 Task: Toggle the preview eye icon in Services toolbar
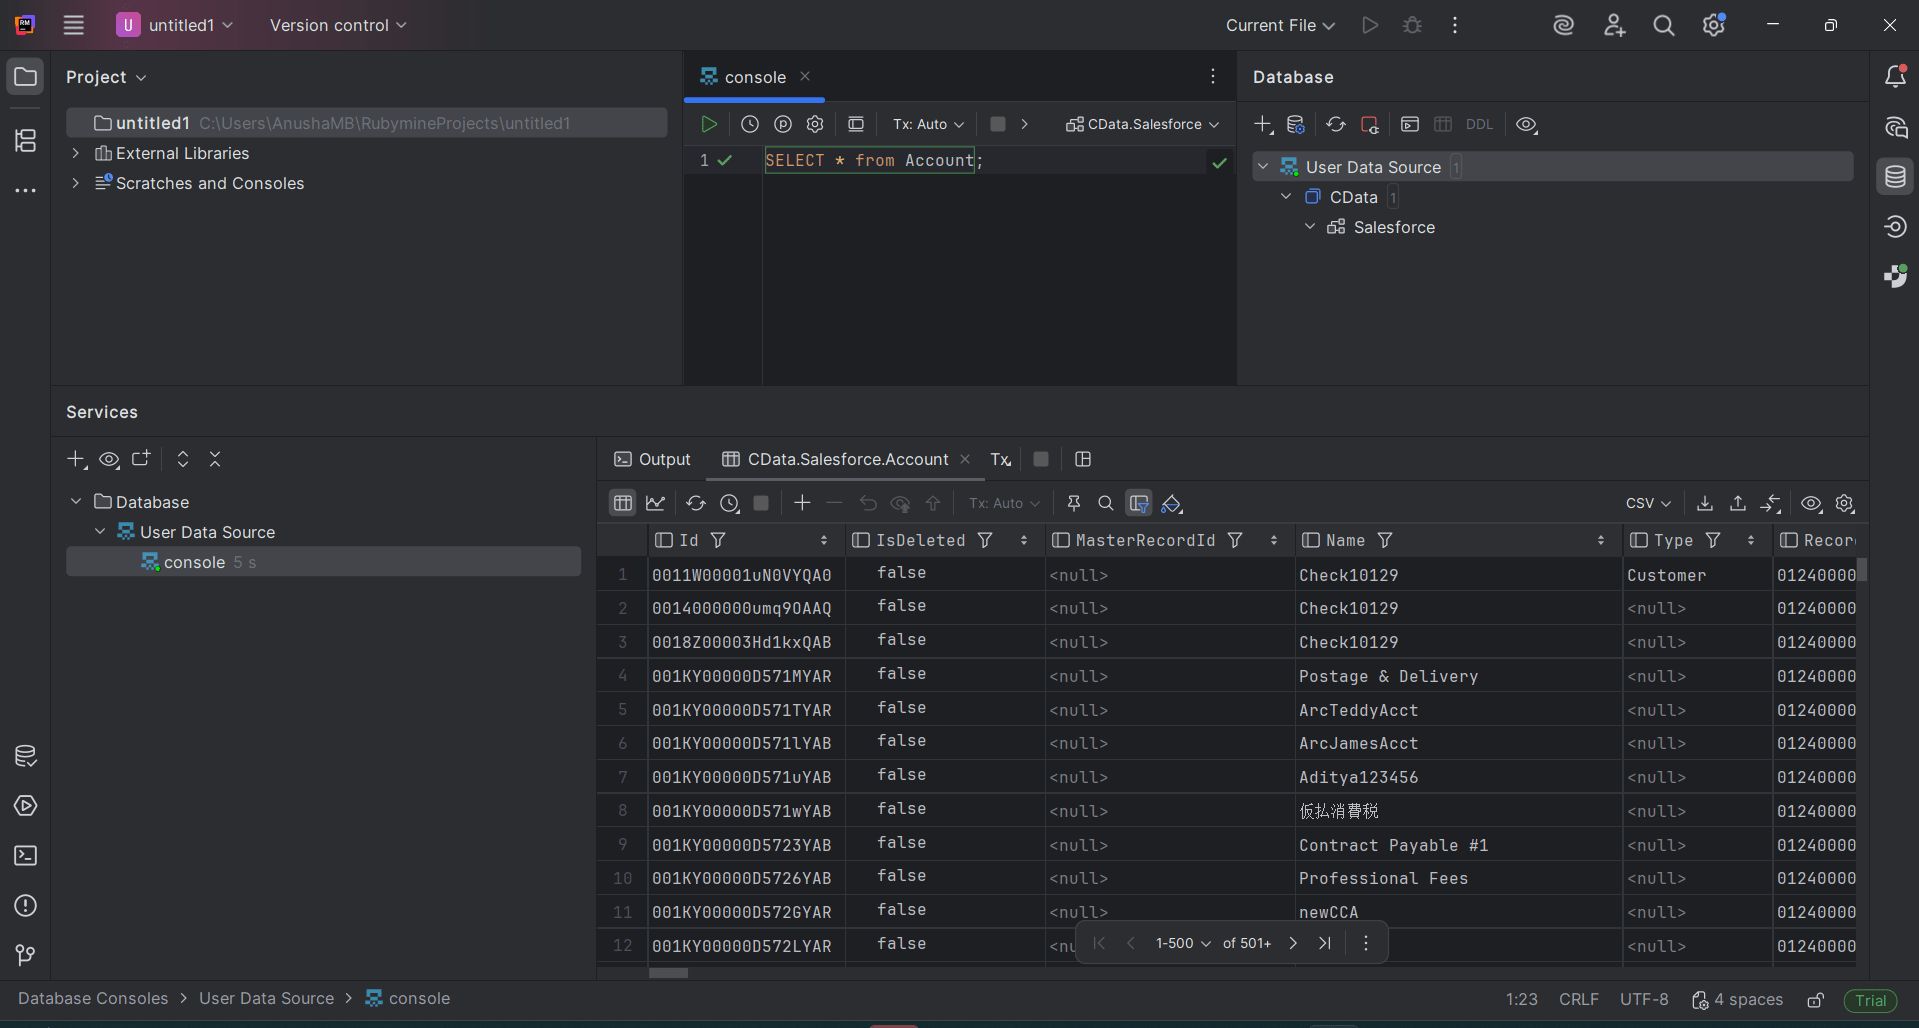(109, 459)
